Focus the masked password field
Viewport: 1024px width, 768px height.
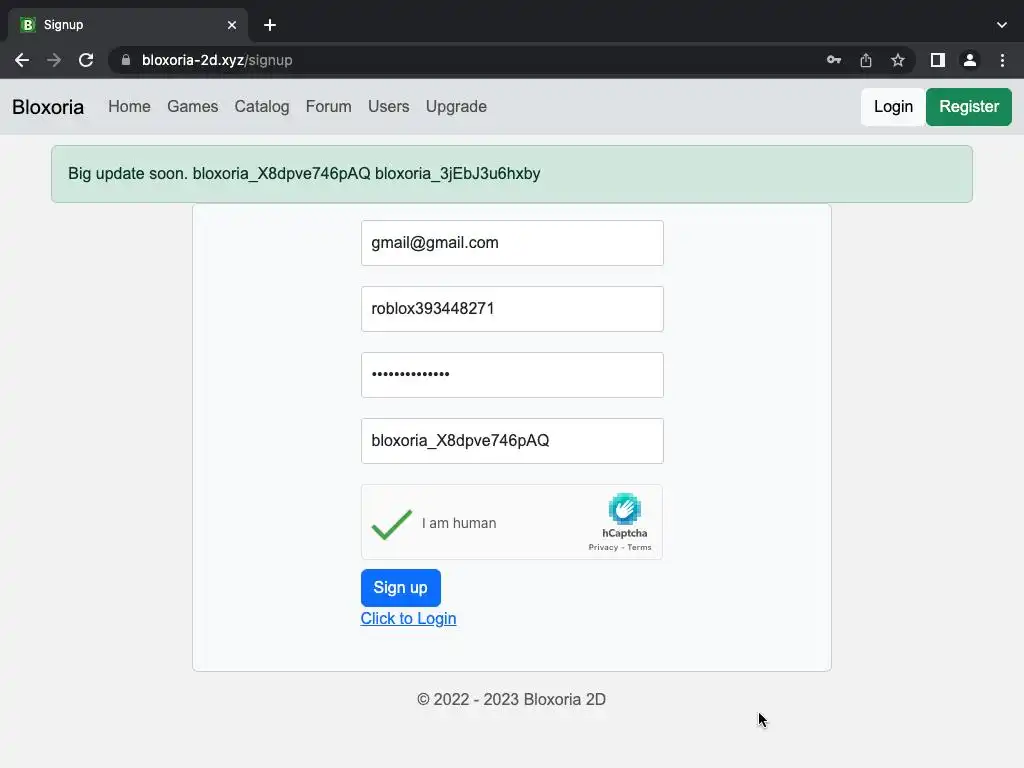512,375
